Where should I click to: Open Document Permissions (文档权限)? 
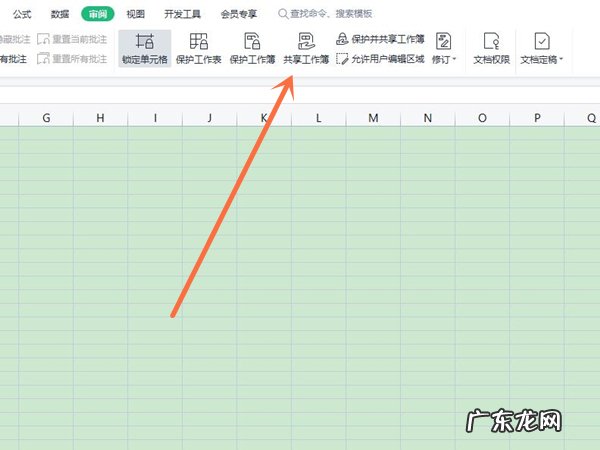[492, 48]
